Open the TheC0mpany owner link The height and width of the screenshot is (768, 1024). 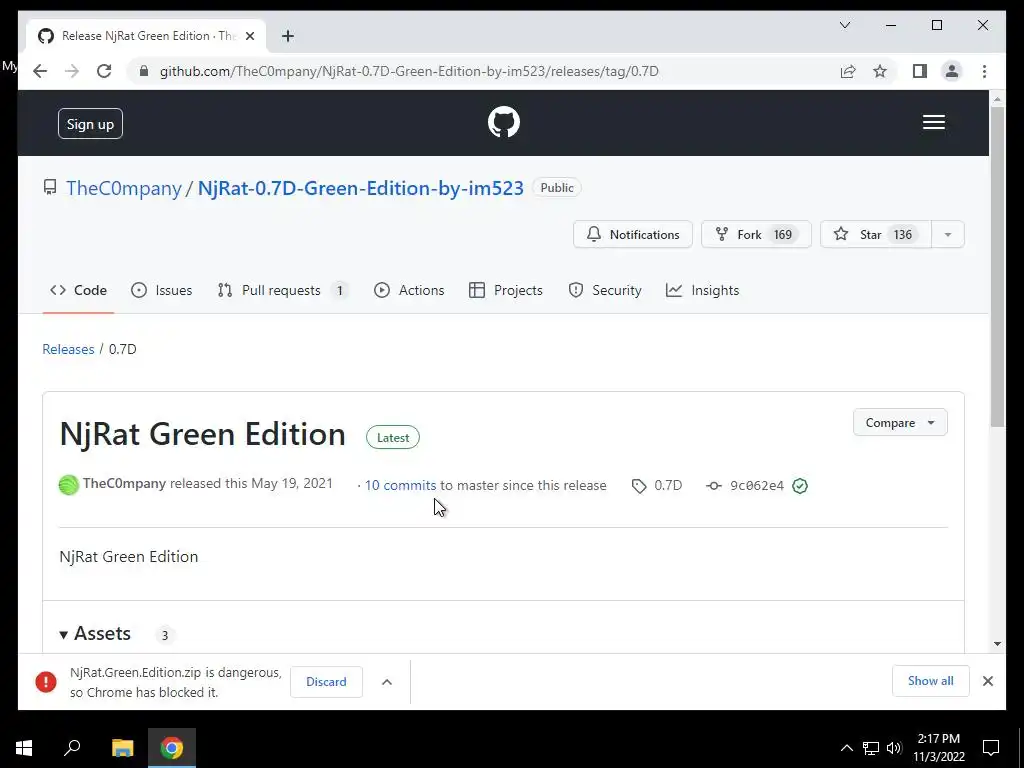coord(124,188)
